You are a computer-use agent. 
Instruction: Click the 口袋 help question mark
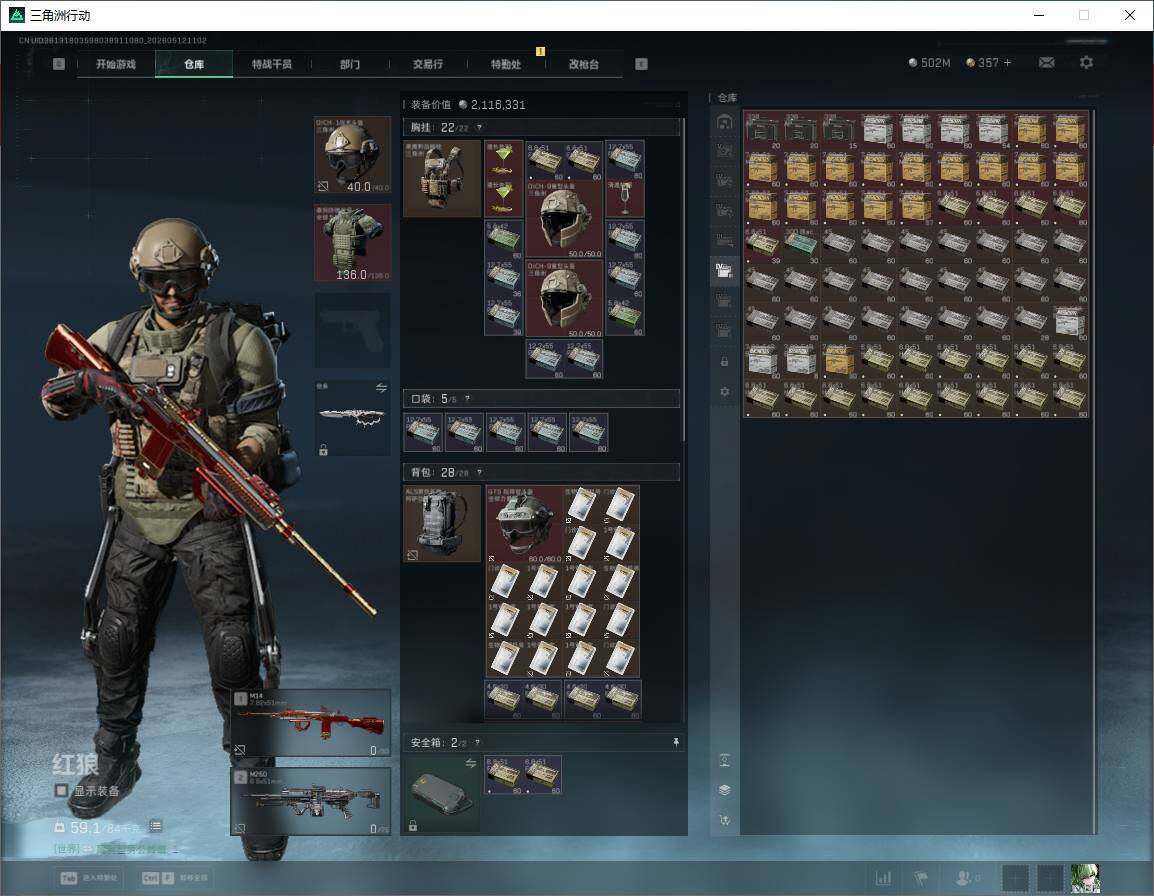pyautogui.click(x=467, y=398)
